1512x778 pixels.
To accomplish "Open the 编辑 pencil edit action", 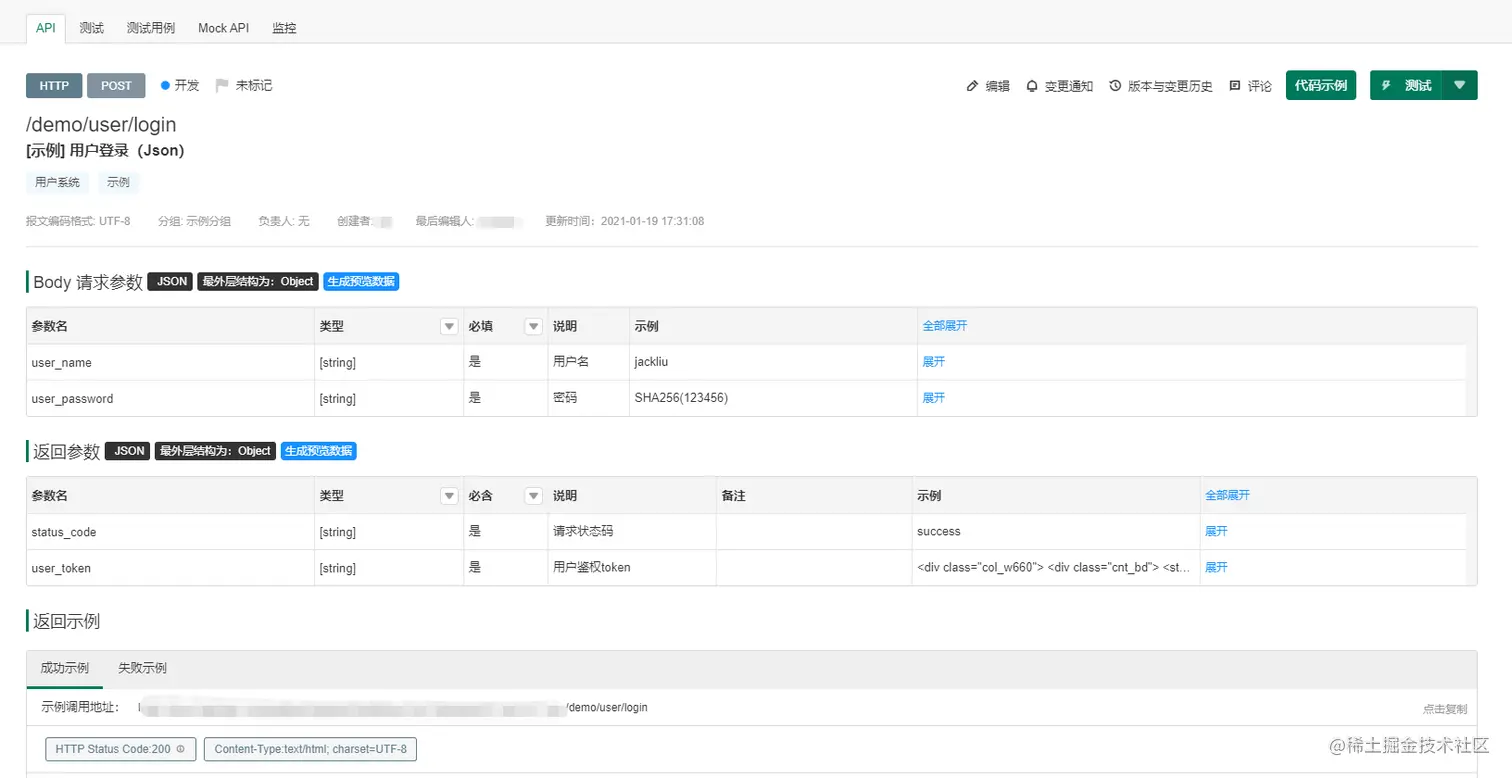I will [988, 86].
